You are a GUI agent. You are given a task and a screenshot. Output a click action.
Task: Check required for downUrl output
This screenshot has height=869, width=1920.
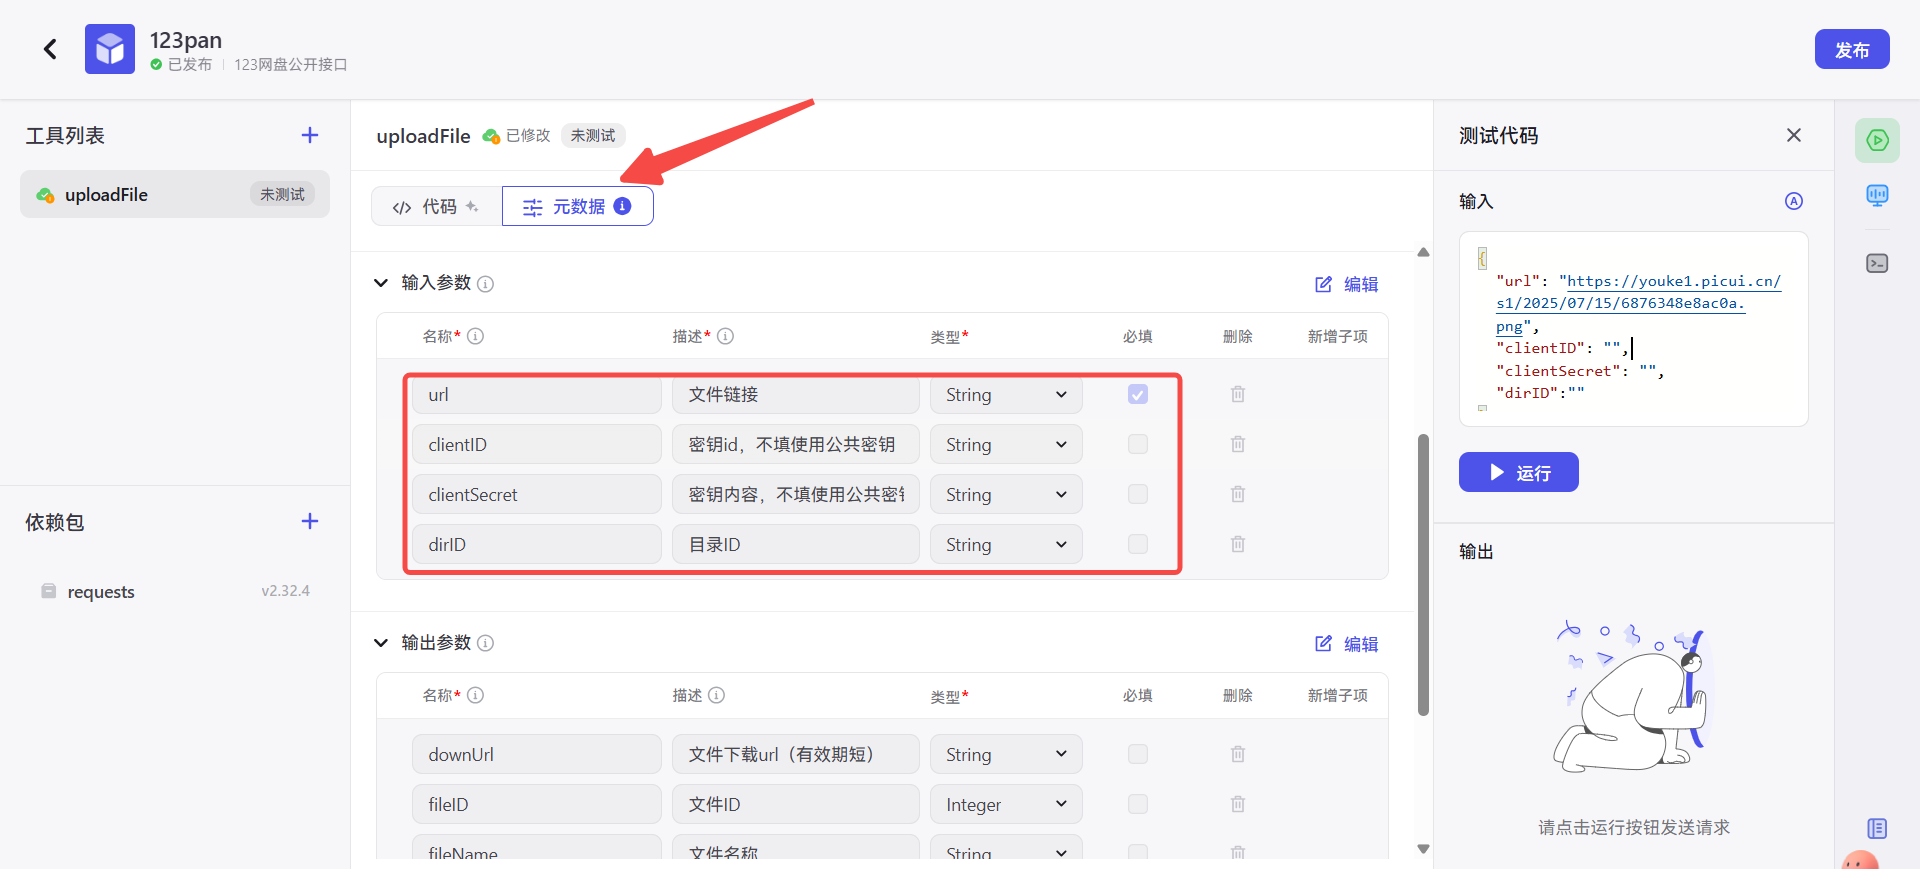(1138, 754)
